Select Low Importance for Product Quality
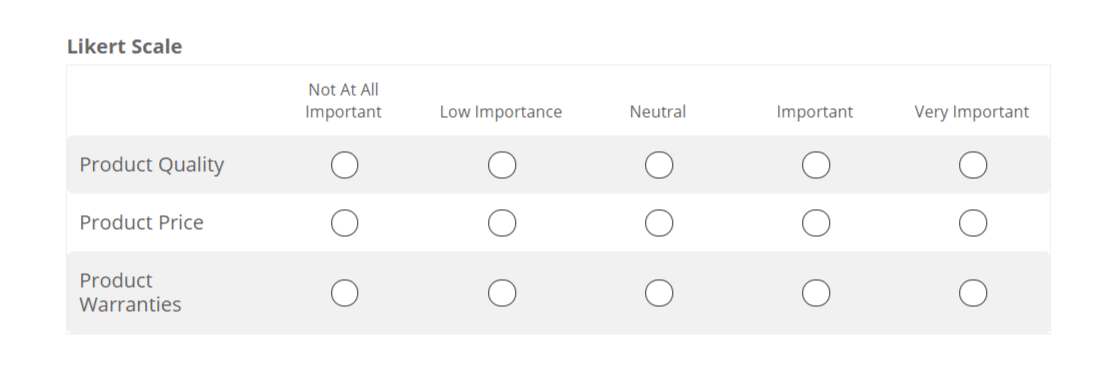The width and height of the screenshot is (1116, 372). tap(502, 165)
